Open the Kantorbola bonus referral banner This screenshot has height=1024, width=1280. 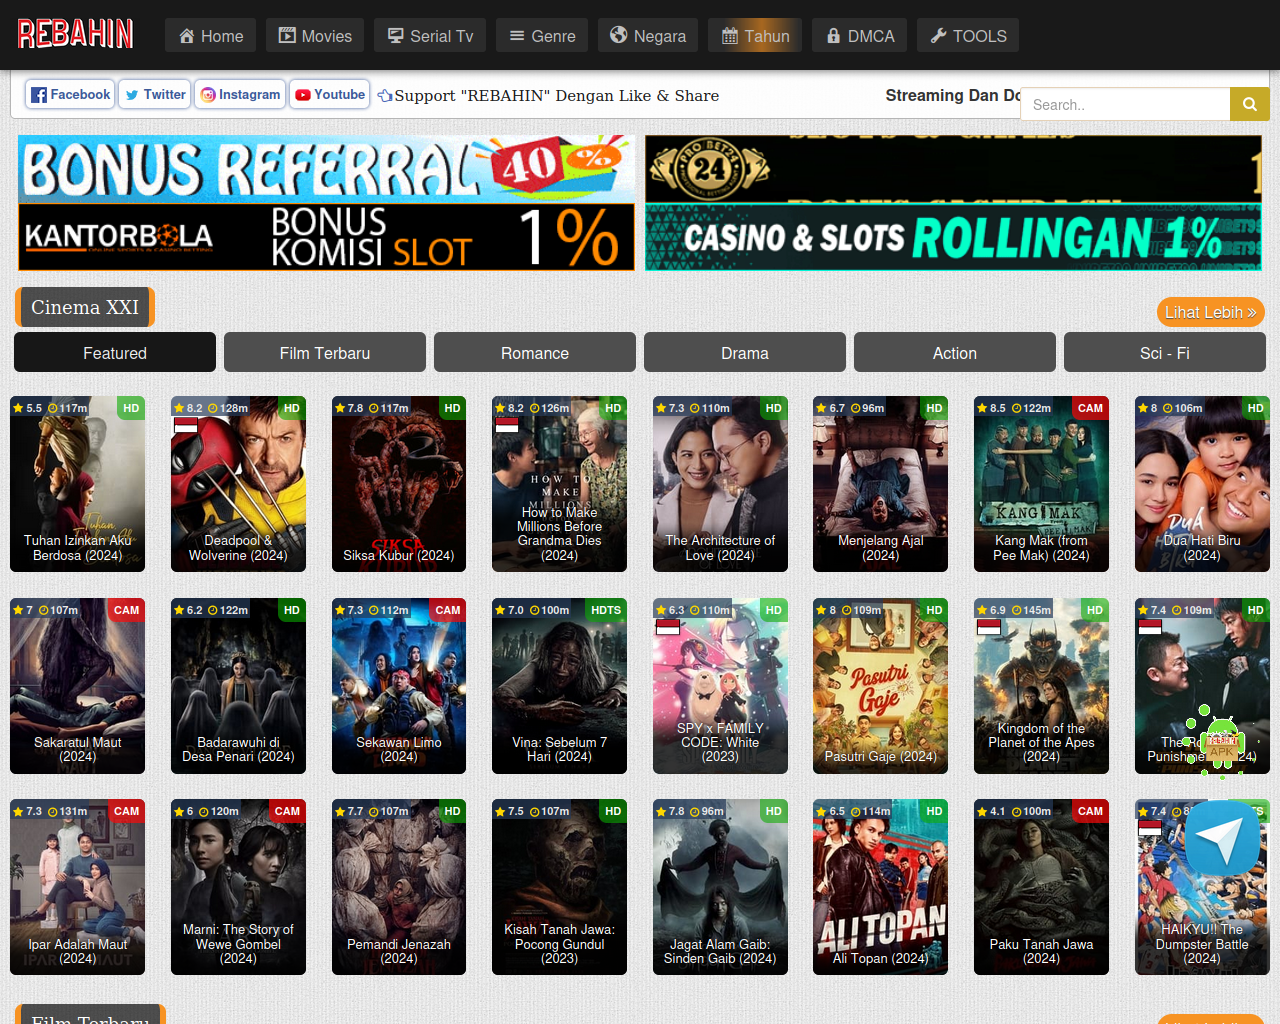coord(326,203)
